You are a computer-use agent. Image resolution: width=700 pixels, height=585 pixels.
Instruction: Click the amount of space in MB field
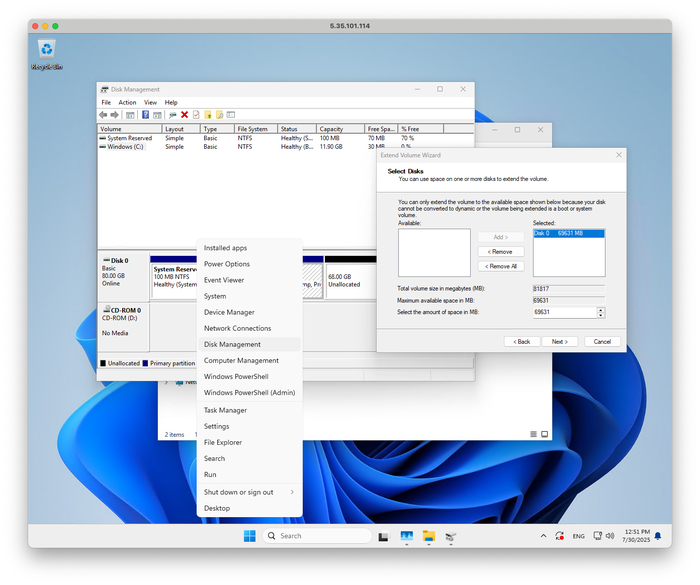click(x=563, y=312)
